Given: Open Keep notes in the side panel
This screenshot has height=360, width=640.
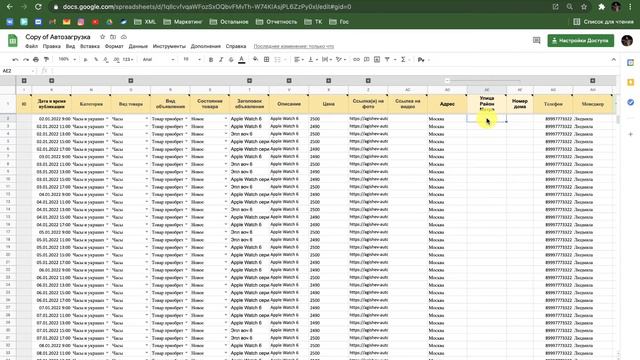Looking at the screenshot, I should (631, 82).
